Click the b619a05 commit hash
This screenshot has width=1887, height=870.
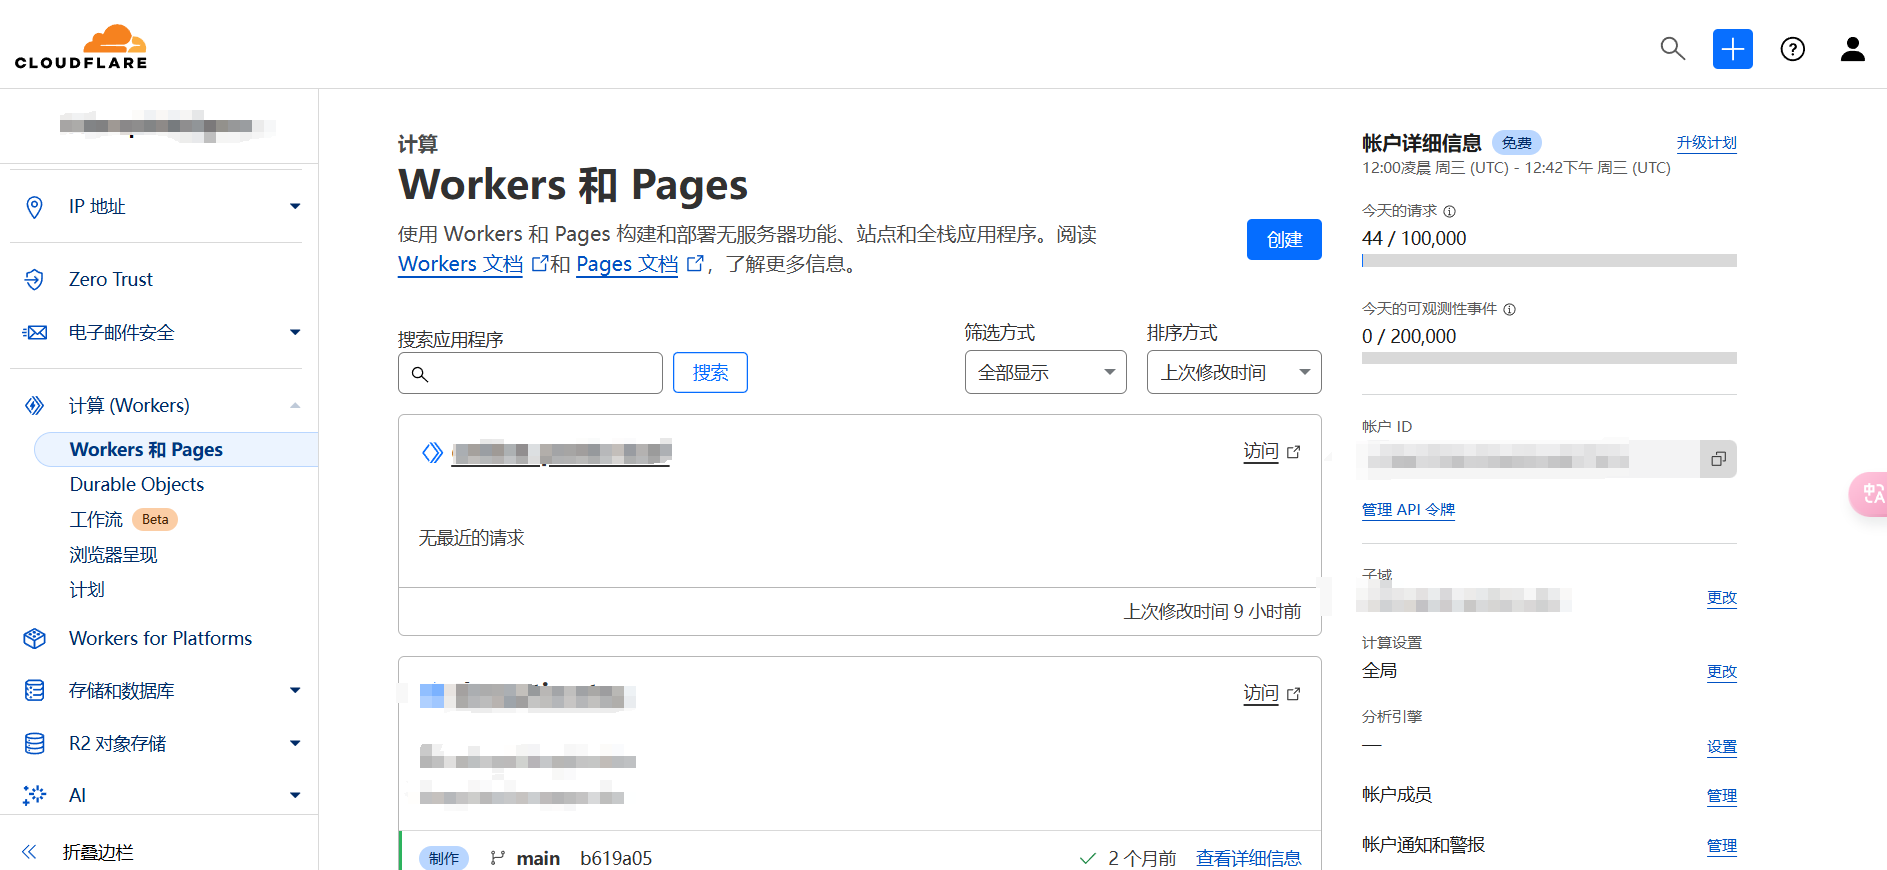(616, 858)
